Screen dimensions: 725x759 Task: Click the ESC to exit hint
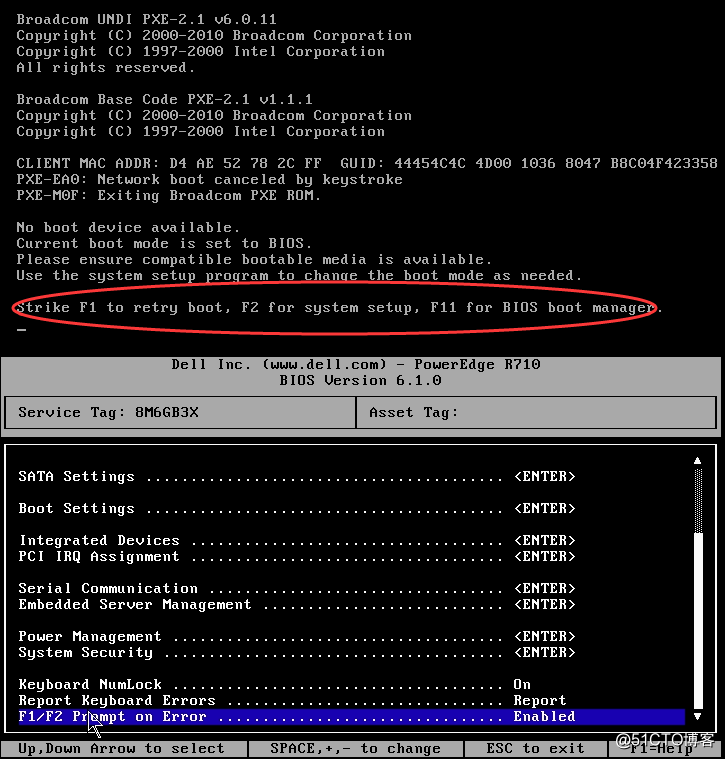[x=535, y=748]
